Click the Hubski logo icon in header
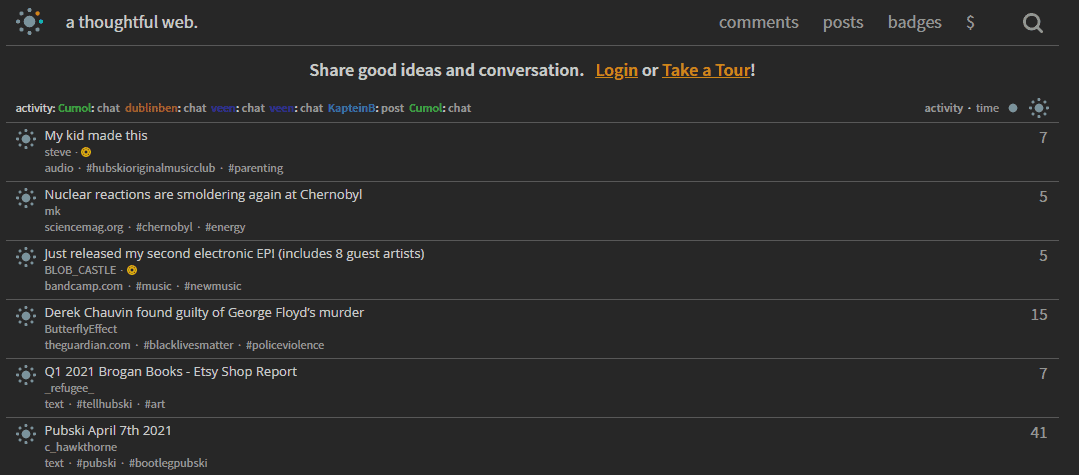 pyautogui.click(x=30, y=22)
